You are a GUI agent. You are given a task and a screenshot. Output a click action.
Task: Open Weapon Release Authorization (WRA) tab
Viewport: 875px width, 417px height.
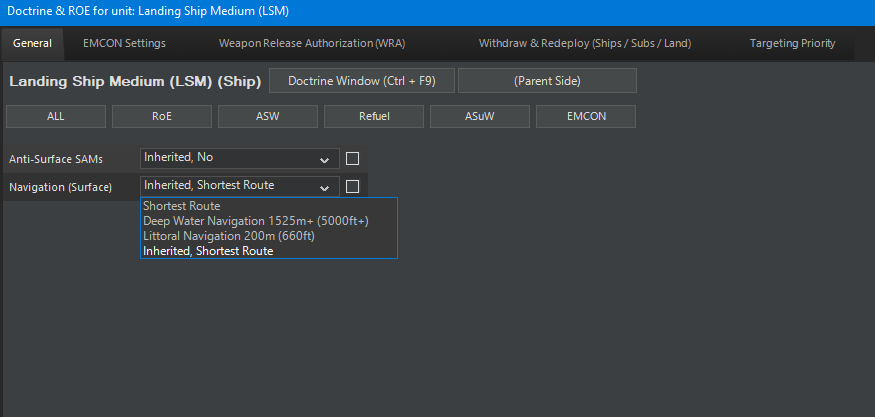[x=312, y=44]
